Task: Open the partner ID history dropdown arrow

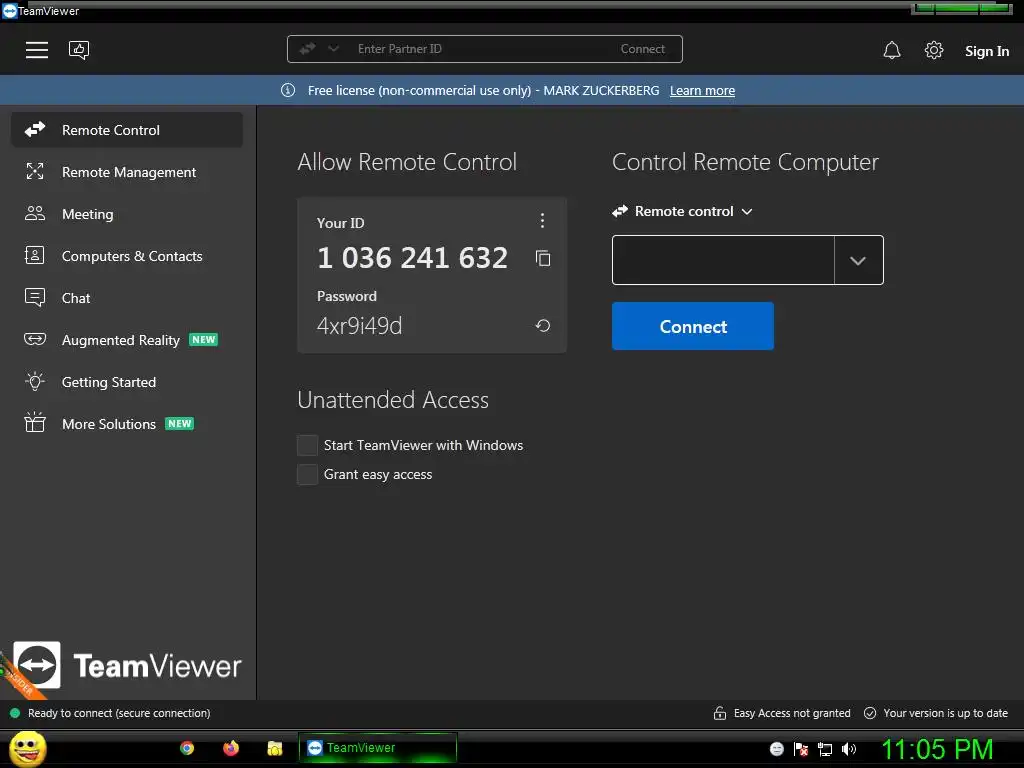Action: pyautogui.click(x=858, y=261)
